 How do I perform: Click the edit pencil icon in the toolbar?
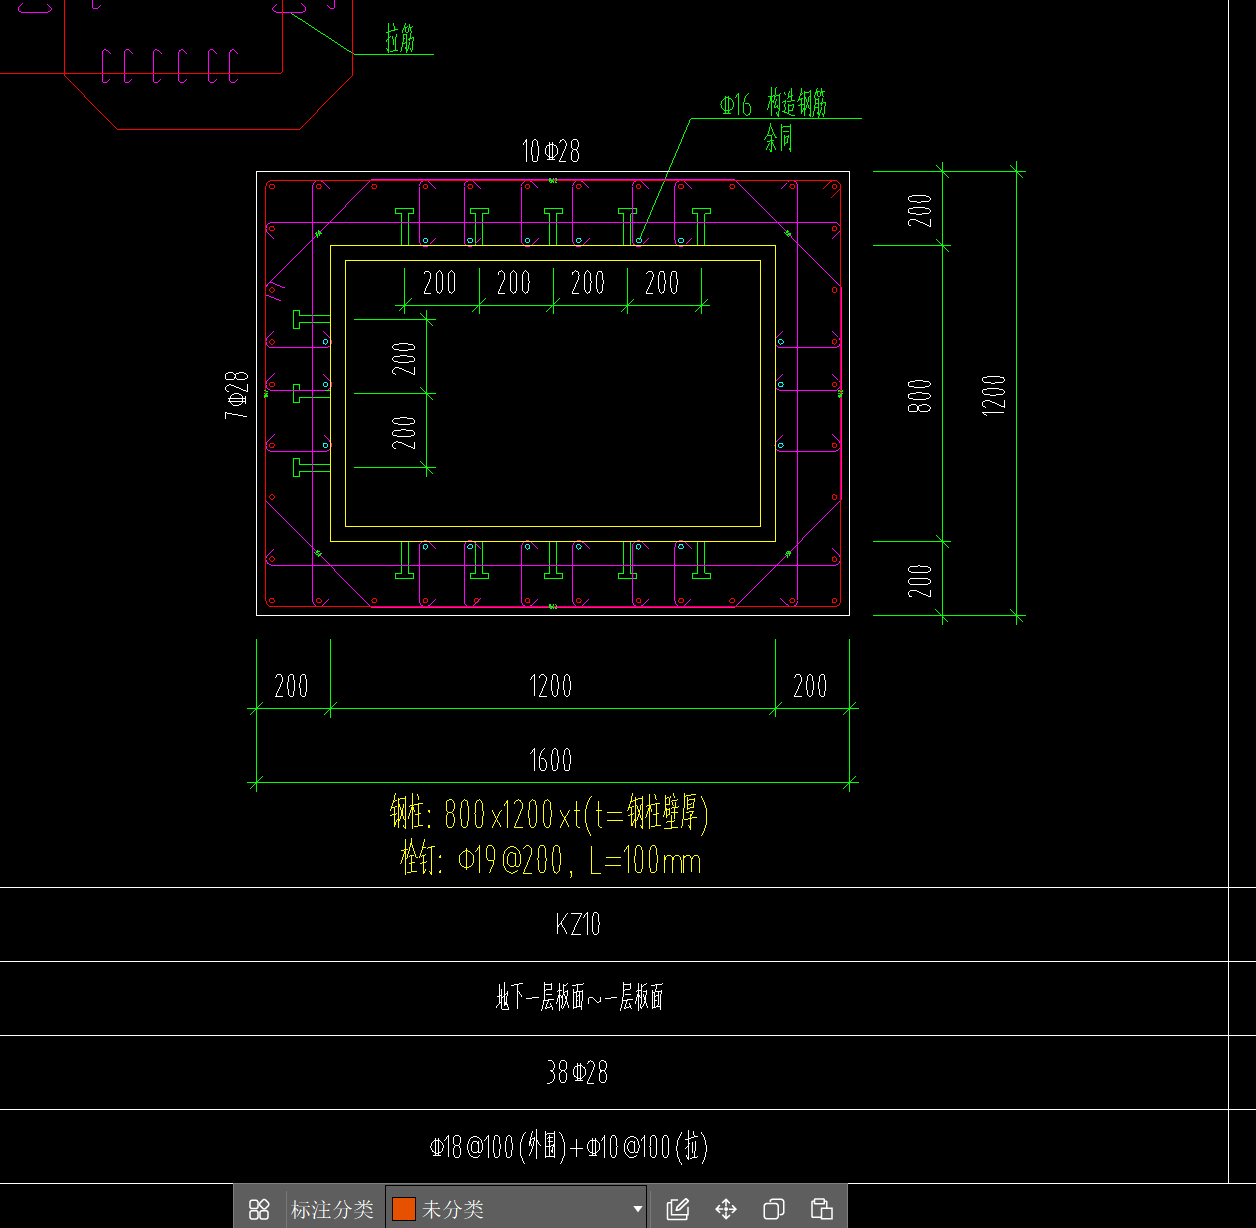coord(678,1209)
